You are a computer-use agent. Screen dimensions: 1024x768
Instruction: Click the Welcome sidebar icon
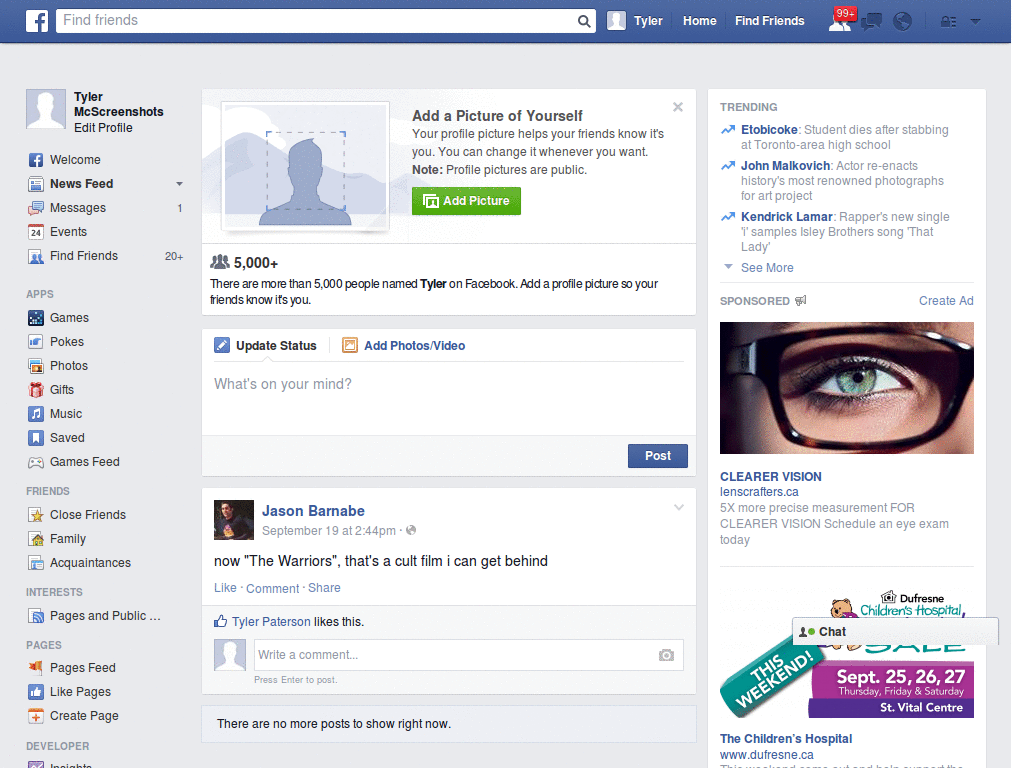pos(36,160)
